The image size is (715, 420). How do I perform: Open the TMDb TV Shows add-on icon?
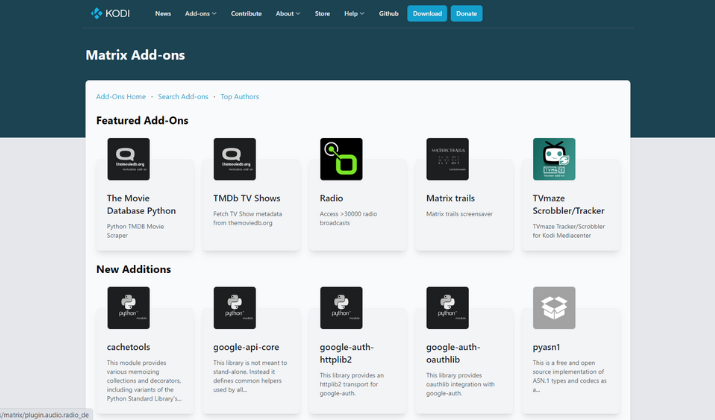tap(235, 159)
